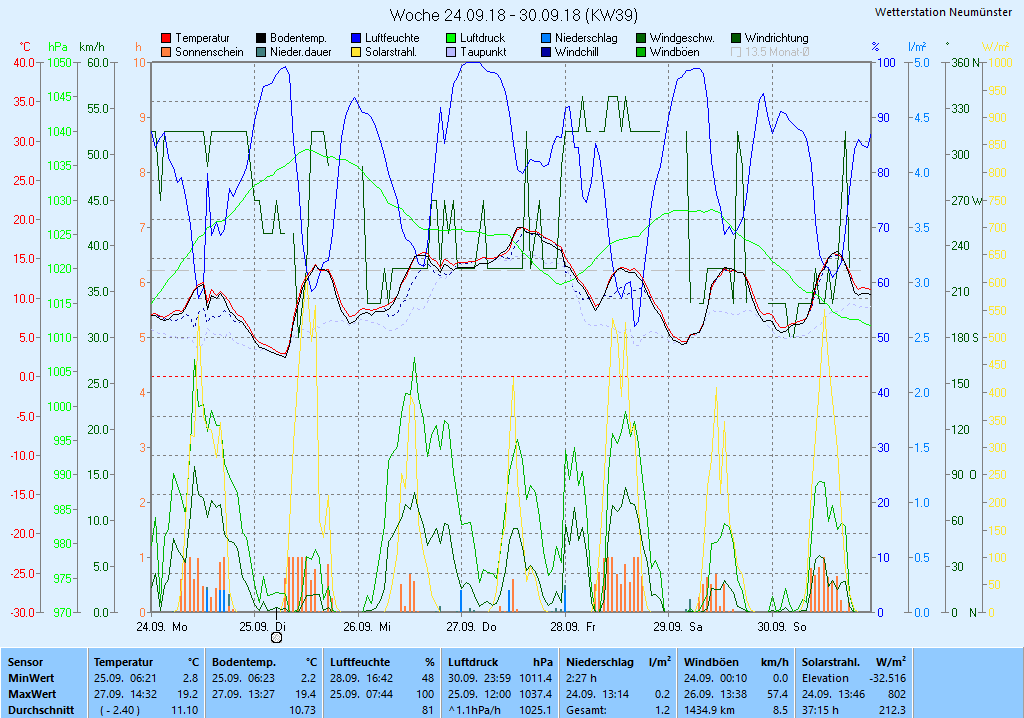Click the 'Windchill' legend label
Image resolution: width=1024 pixels, height=718 pixels.
[577, 52]
